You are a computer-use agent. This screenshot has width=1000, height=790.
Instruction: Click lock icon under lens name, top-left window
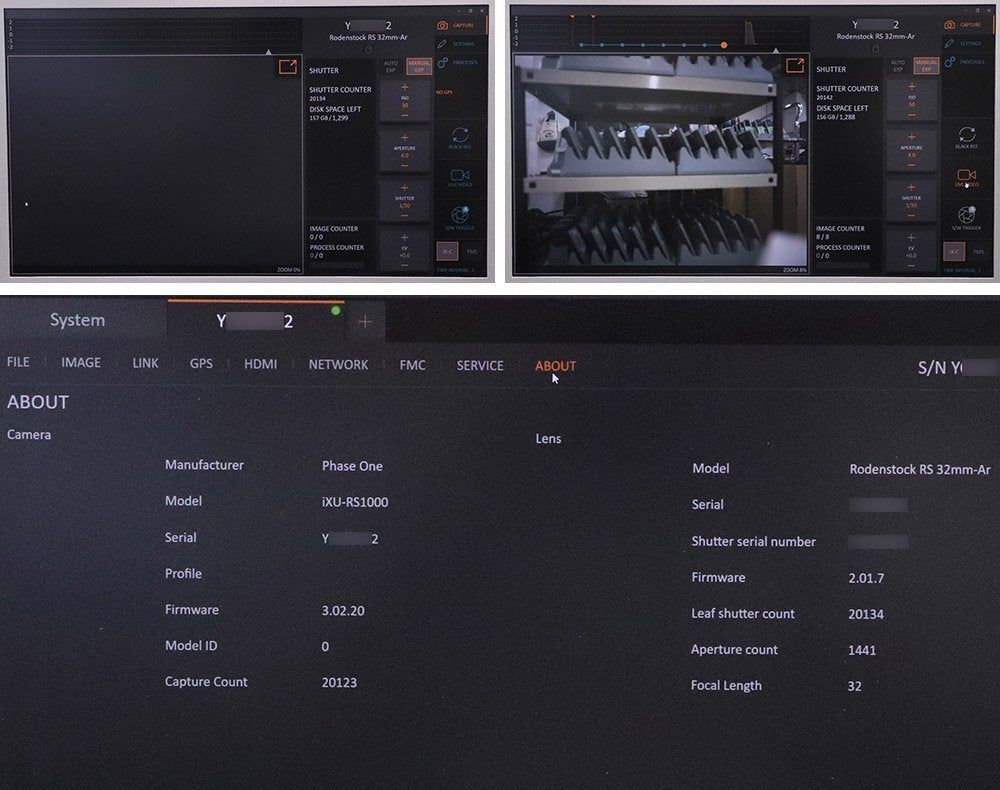368,50
